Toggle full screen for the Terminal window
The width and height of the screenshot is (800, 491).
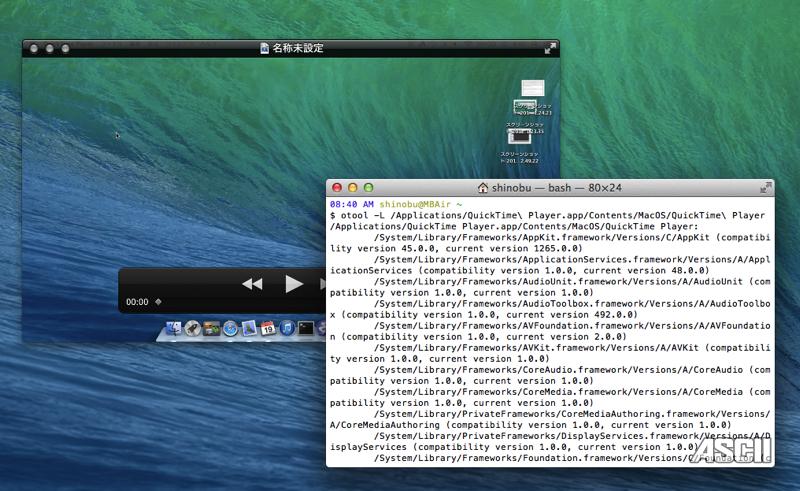(x=766, y=187)
